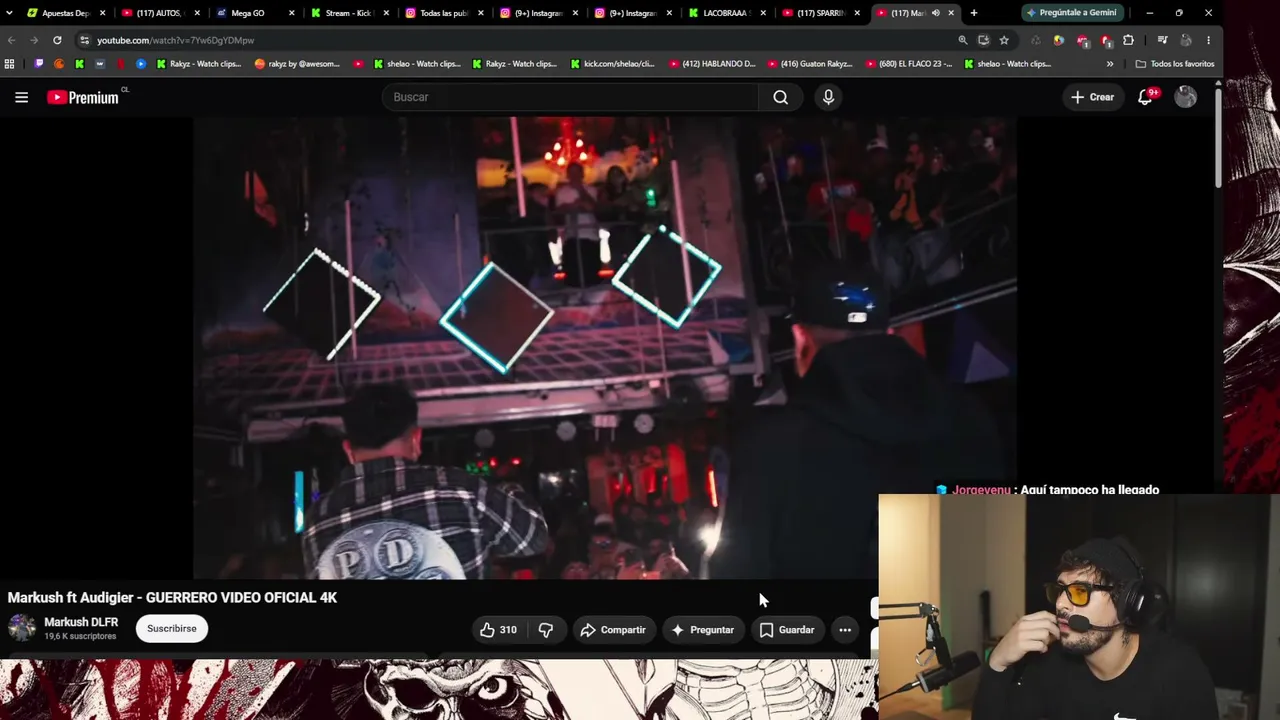Click the 19,6 K suscriptores text

pos(80,636)
